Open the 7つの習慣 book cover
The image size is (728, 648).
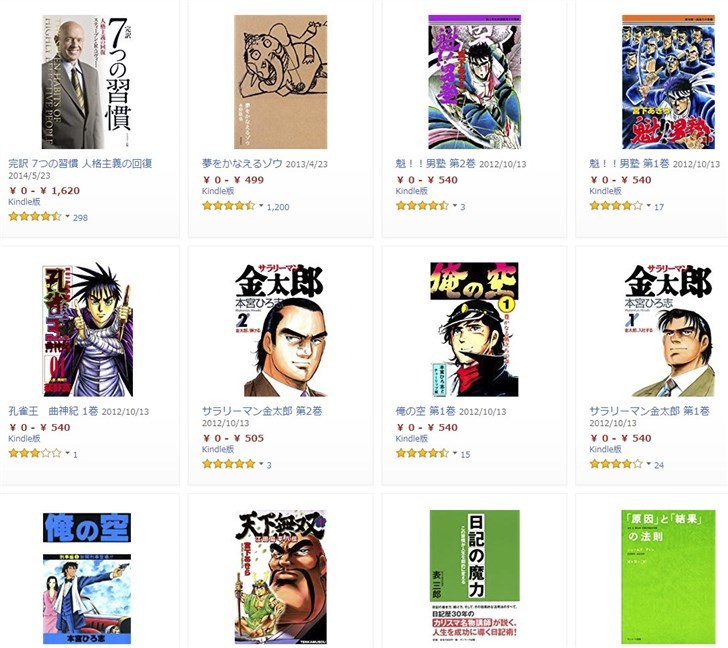tap(87, 82)
